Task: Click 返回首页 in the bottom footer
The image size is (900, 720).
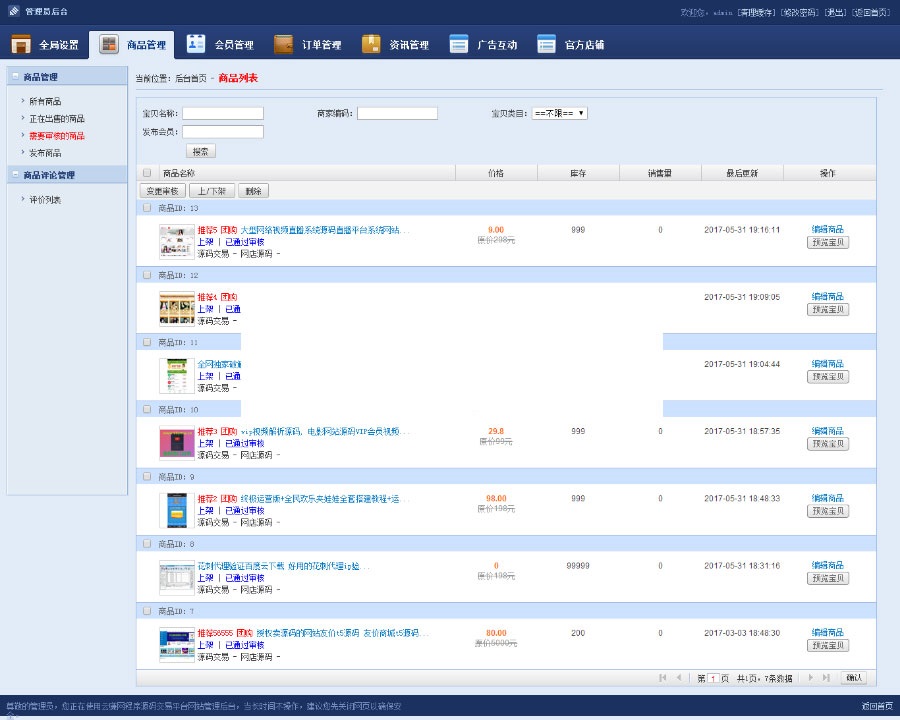Action: pyautogui.click(x=877, y=706)
